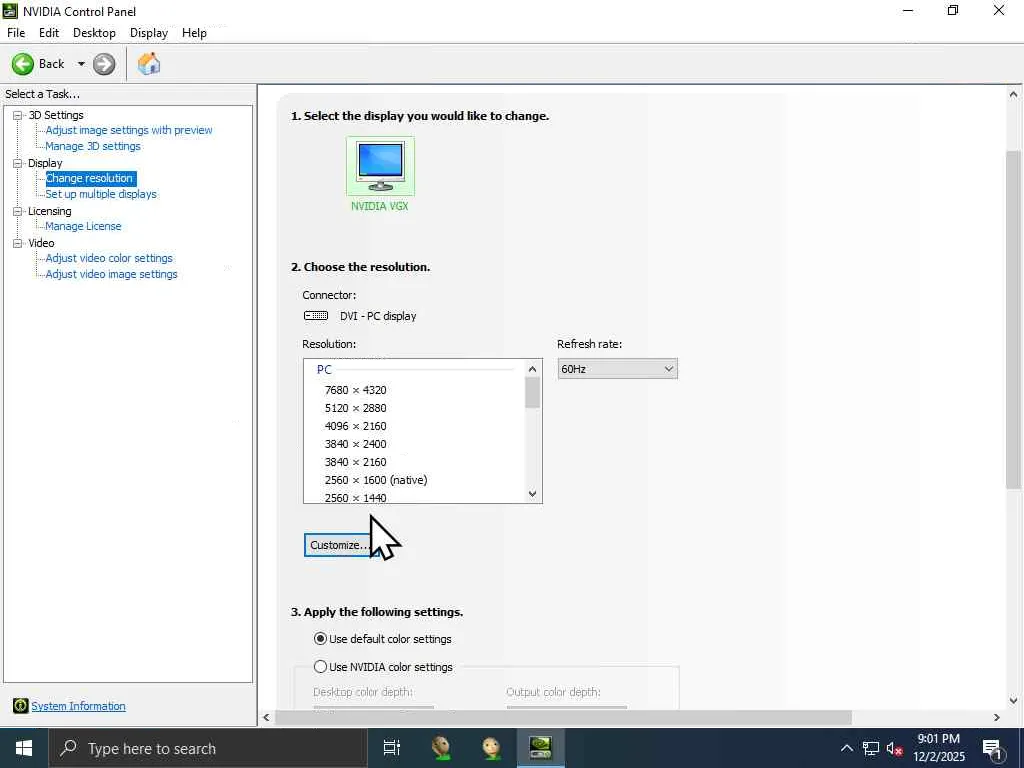
Task: Click the main panel vertical scrollbar thumb
Action: click(1013, 319)
